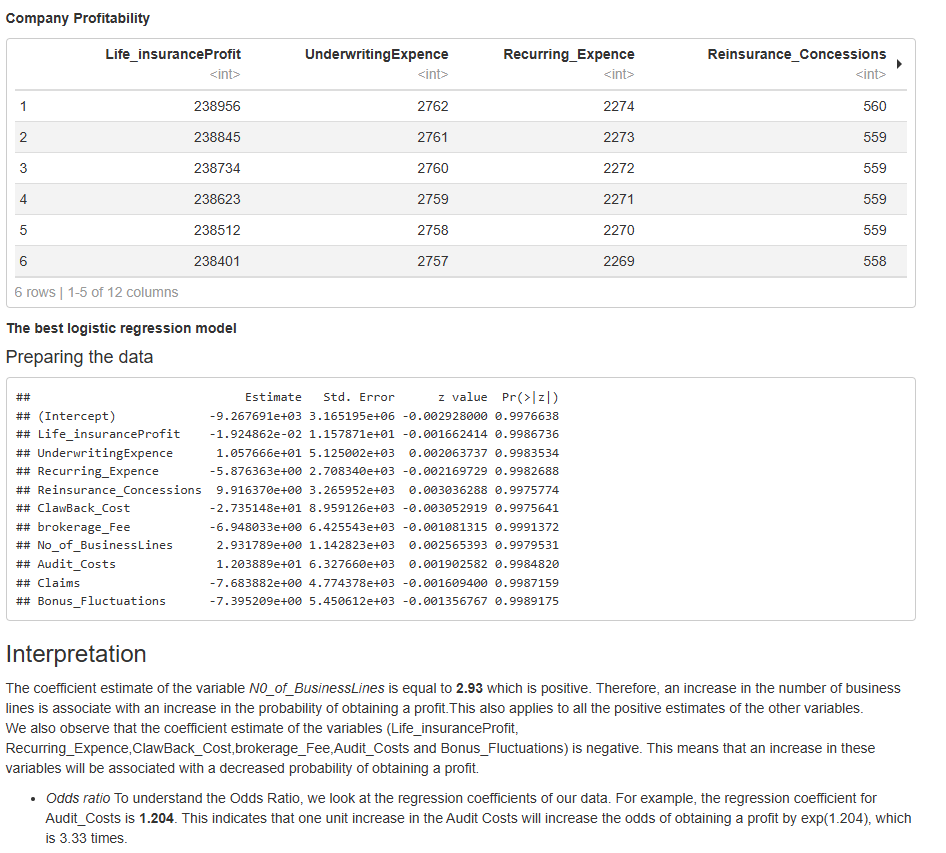
Task: Click the Life_insuranceProfit column header
Action: tap(173, 54)
